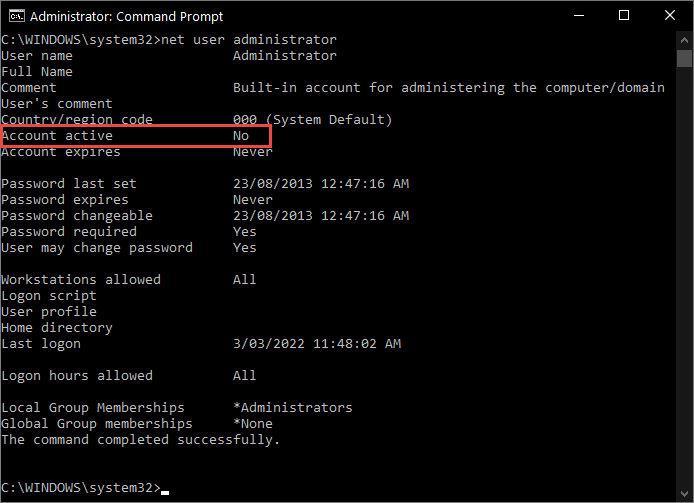This screenshot has height=503, width=694.
Task: Click the scrollbar up arrow
Action: pos(685,40)
